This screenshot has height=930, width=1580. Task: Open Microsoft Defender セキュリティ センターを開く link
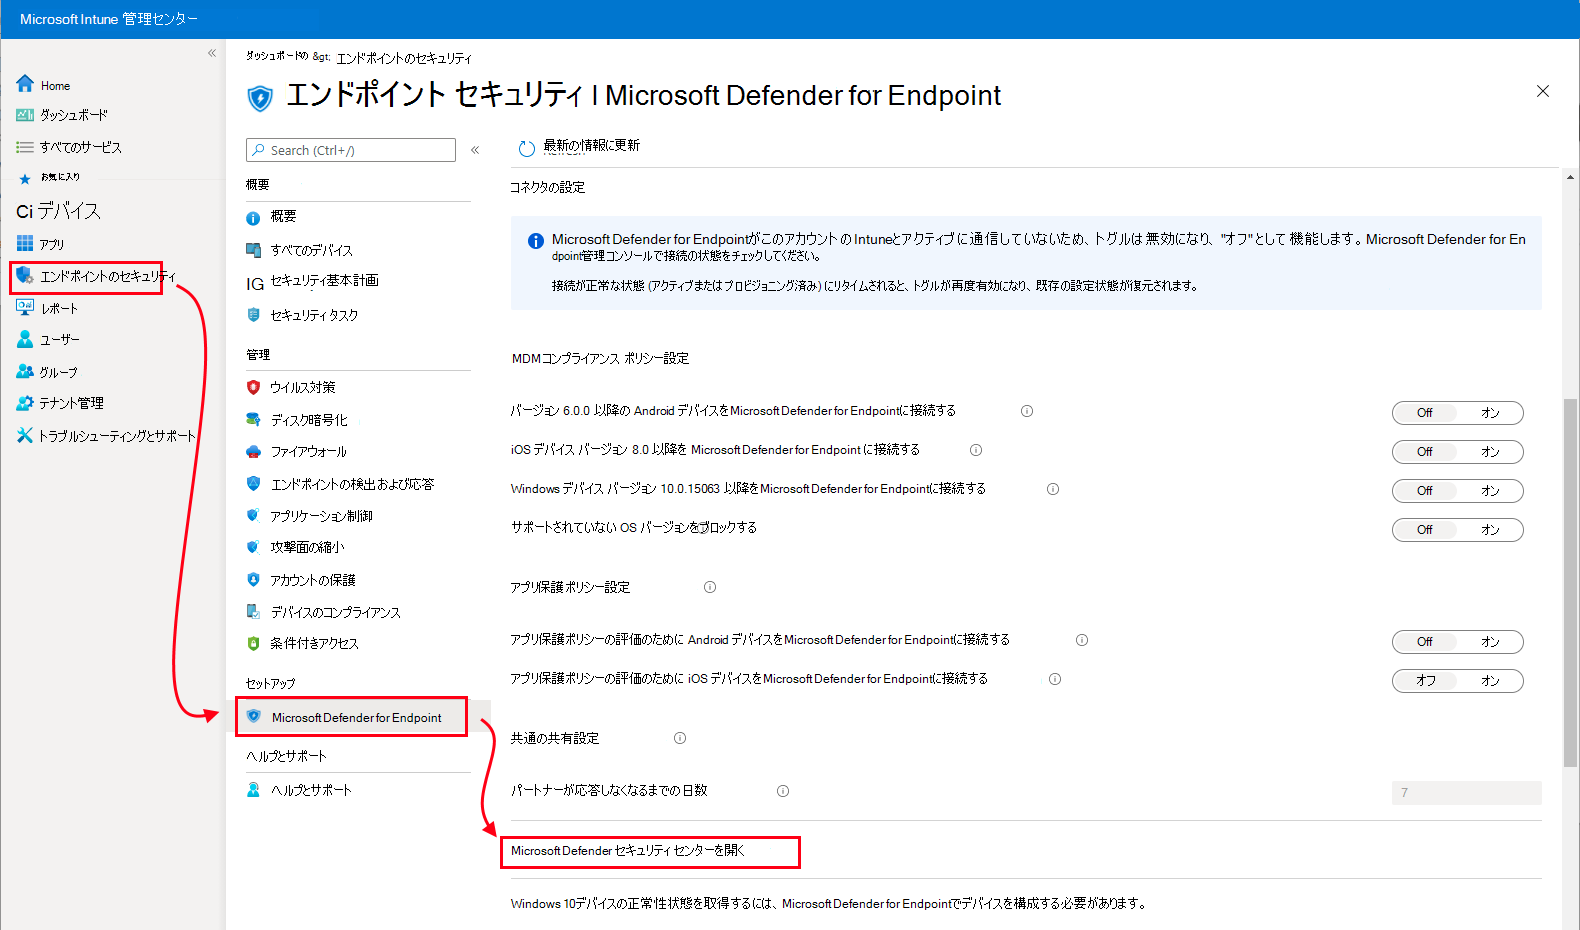[628, 850]
